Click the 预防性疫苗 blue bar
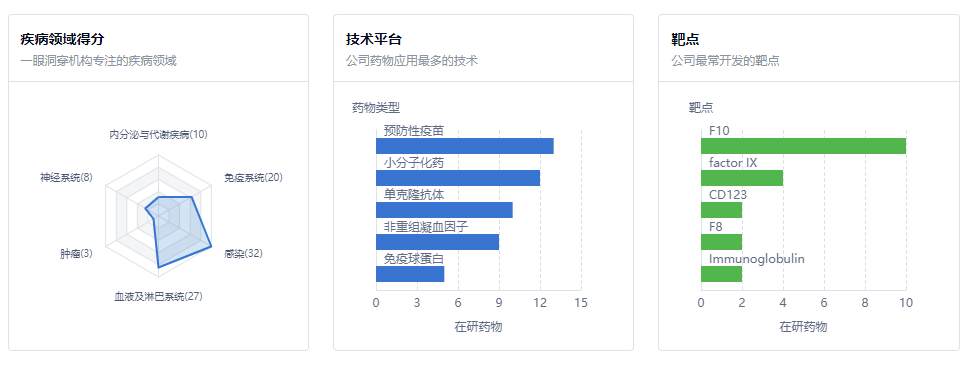The image size is (970, 366). point(465,146)
